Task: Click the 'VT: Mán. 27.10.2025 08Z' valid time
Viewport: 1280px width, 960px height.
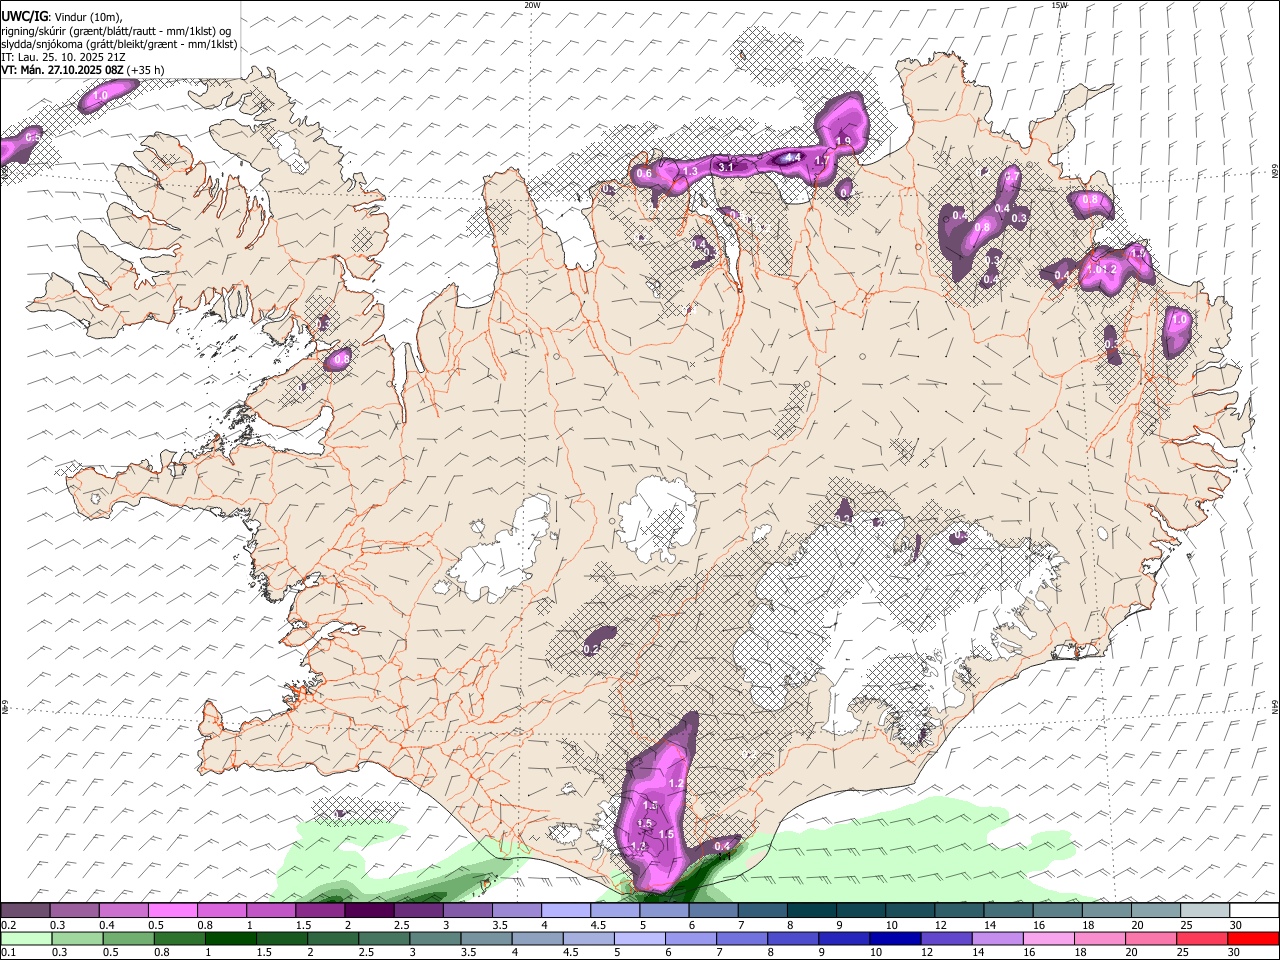Action: click(x=62, y=70)
